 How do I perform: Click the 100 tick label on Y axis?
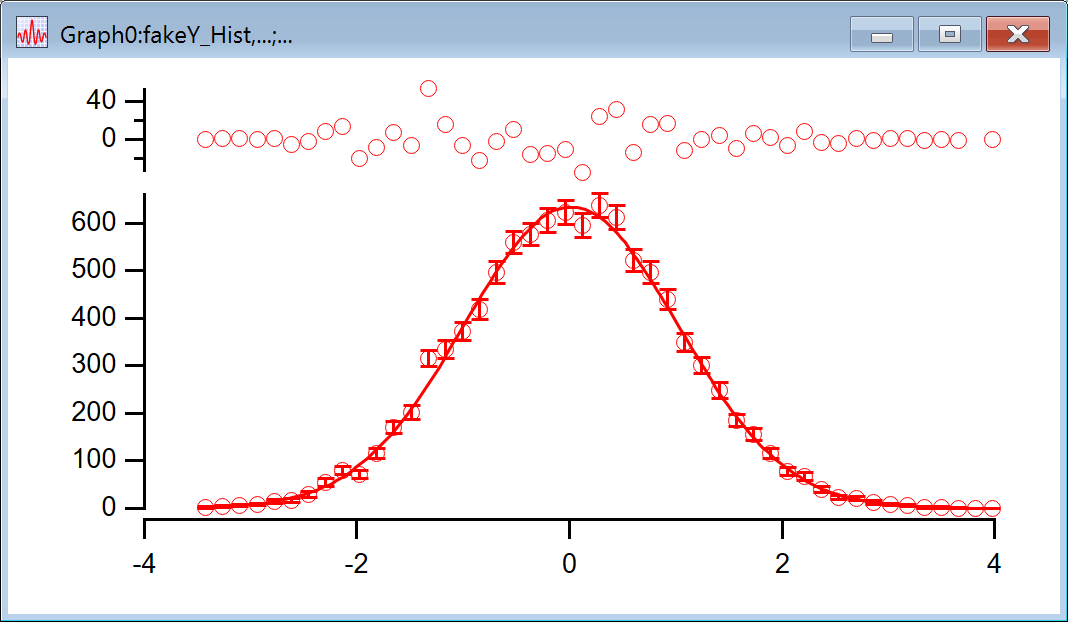click(94, 461)
